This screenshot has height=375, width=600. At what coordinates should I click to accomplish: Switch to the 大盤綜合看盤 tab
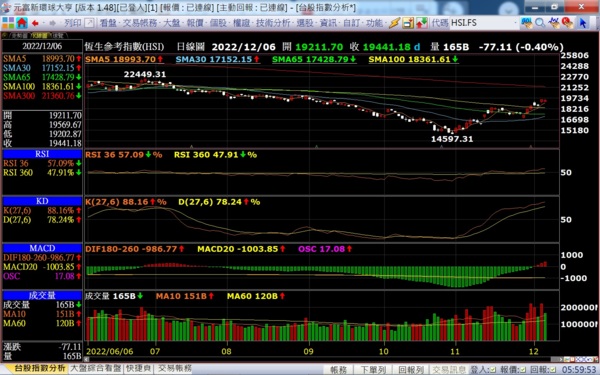(96, 368)
